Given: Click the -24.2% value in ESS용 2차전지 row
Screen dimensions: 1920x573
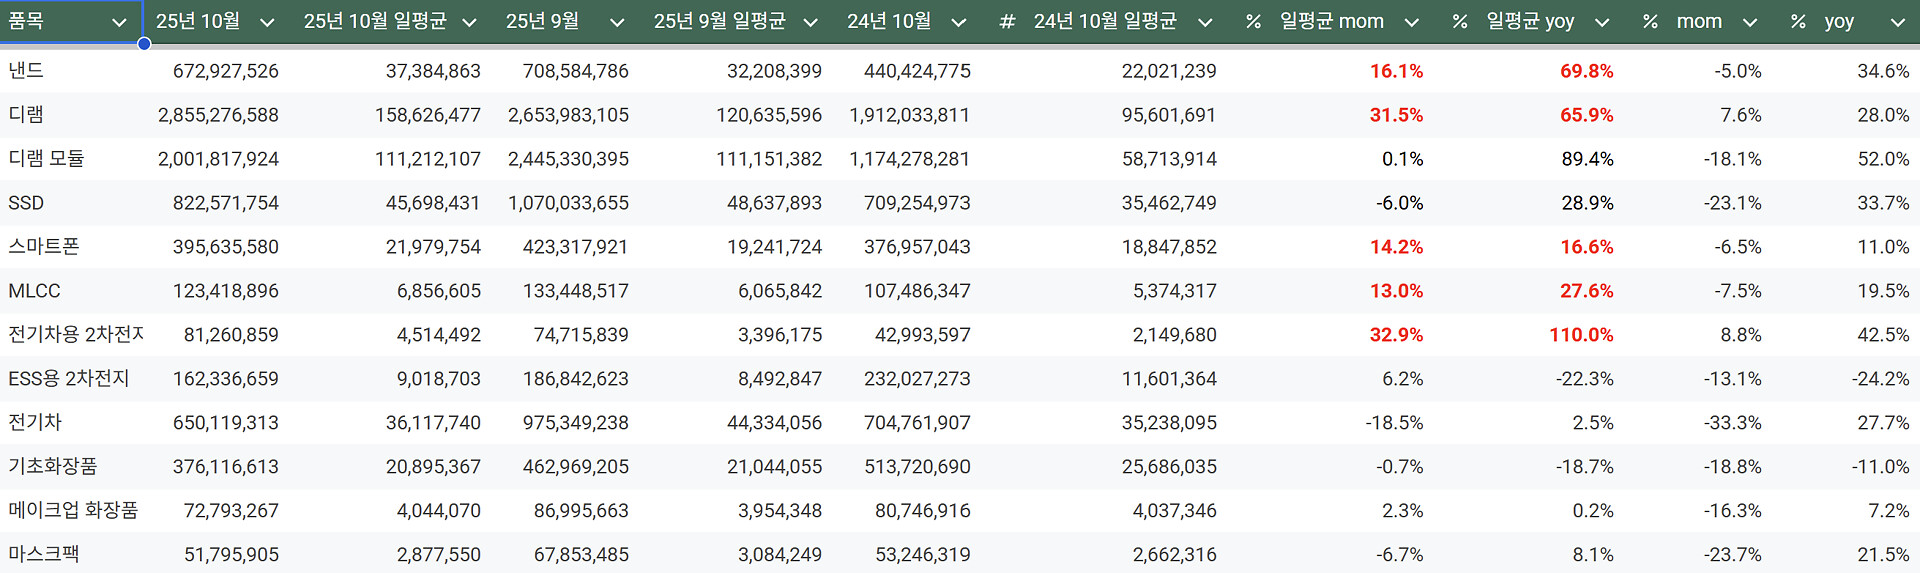Looking at the screenshot, I should click(x=1881, y=379).
